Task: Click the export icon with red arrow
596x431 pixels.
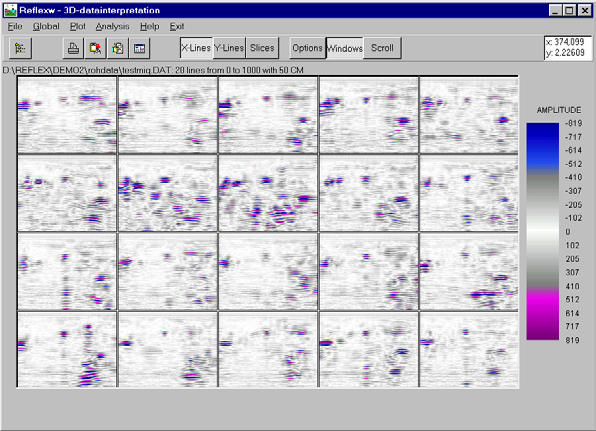Action: [95, 48]
